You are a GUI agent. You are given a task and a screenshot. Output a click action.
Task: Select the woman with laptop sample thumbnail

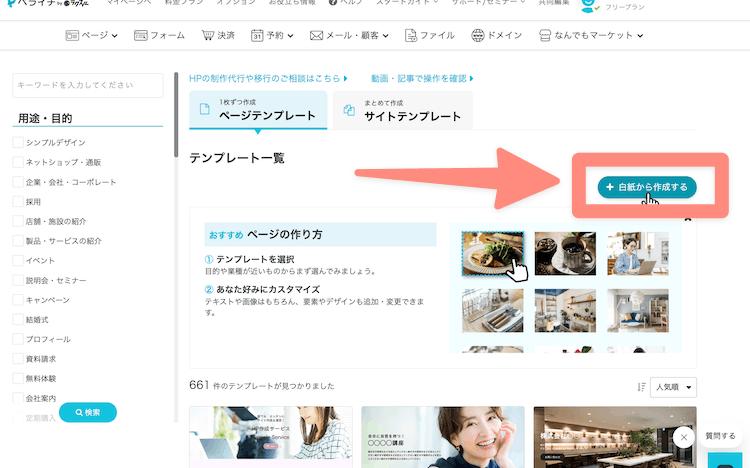click(x=638, y=254)
